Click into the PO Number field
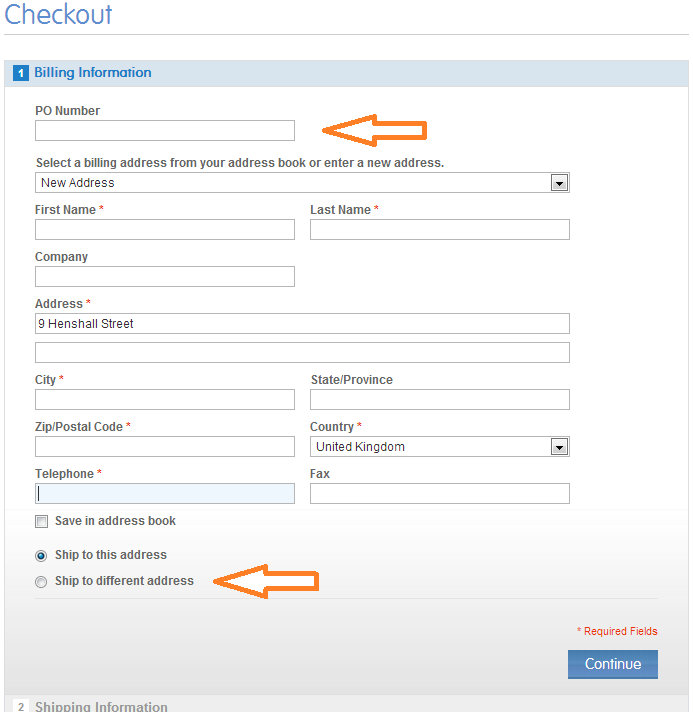The width and height of the screenshot is (693, 712). tap(165, 130)
